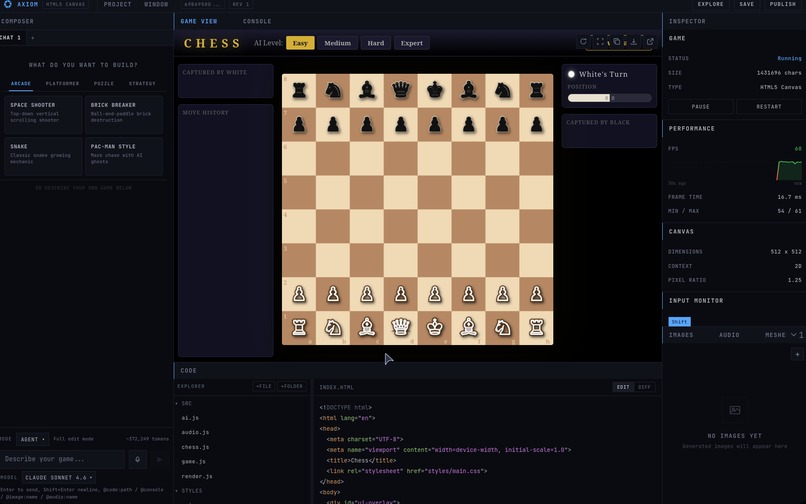This screenshot has width=806, height=504.
Task: Choose the Pac-Man Style template card
Action: click(x=124, y=156)
